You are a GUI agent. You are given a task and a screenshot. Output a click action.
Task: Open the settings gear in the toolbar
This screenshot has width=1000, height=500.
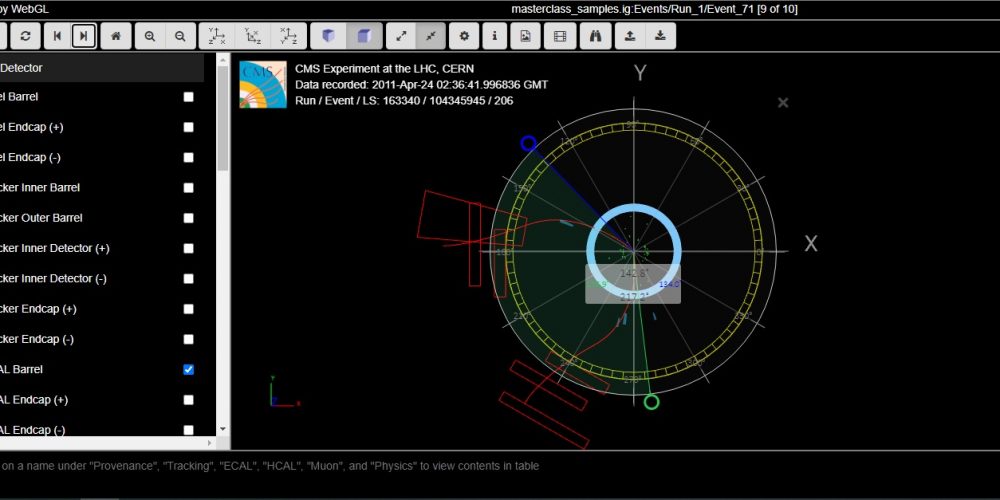click(x=464, y=37)
